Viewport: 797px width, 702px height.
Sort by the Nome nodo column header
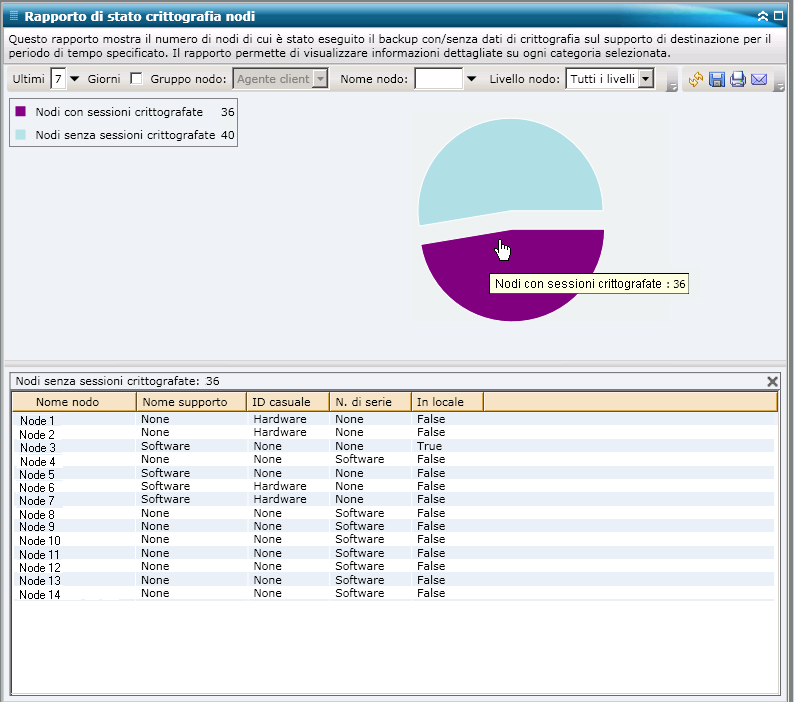pyautogui.click(x=73, y=402)
